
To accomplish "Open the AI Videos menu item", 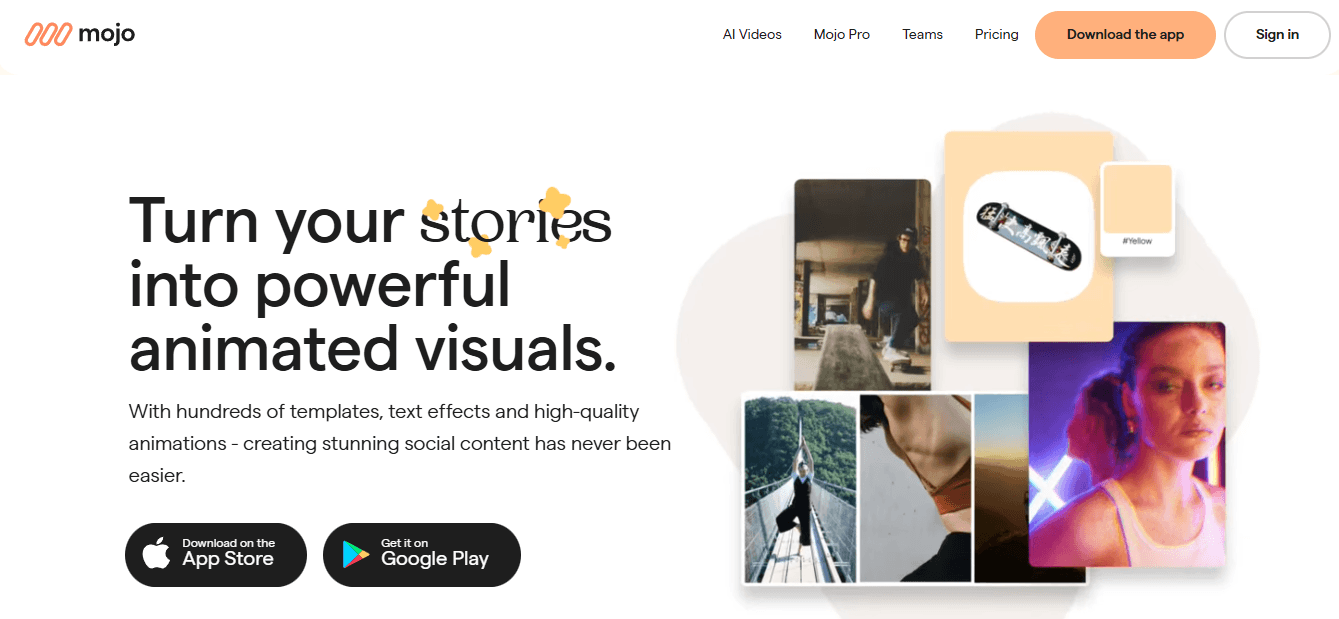I will tap(752, 35).
